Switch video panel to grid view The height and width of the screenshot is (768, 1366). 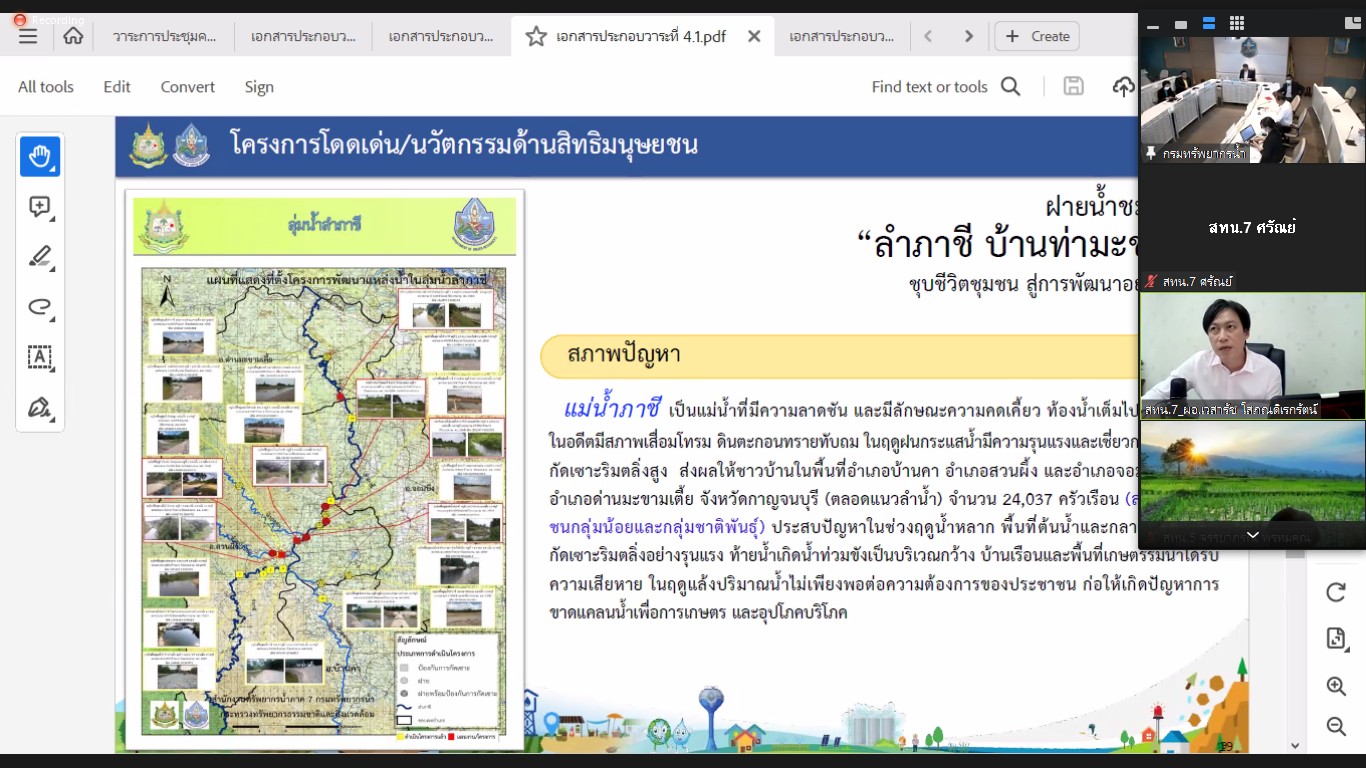pyautogui.click(x=1237, y=24)
